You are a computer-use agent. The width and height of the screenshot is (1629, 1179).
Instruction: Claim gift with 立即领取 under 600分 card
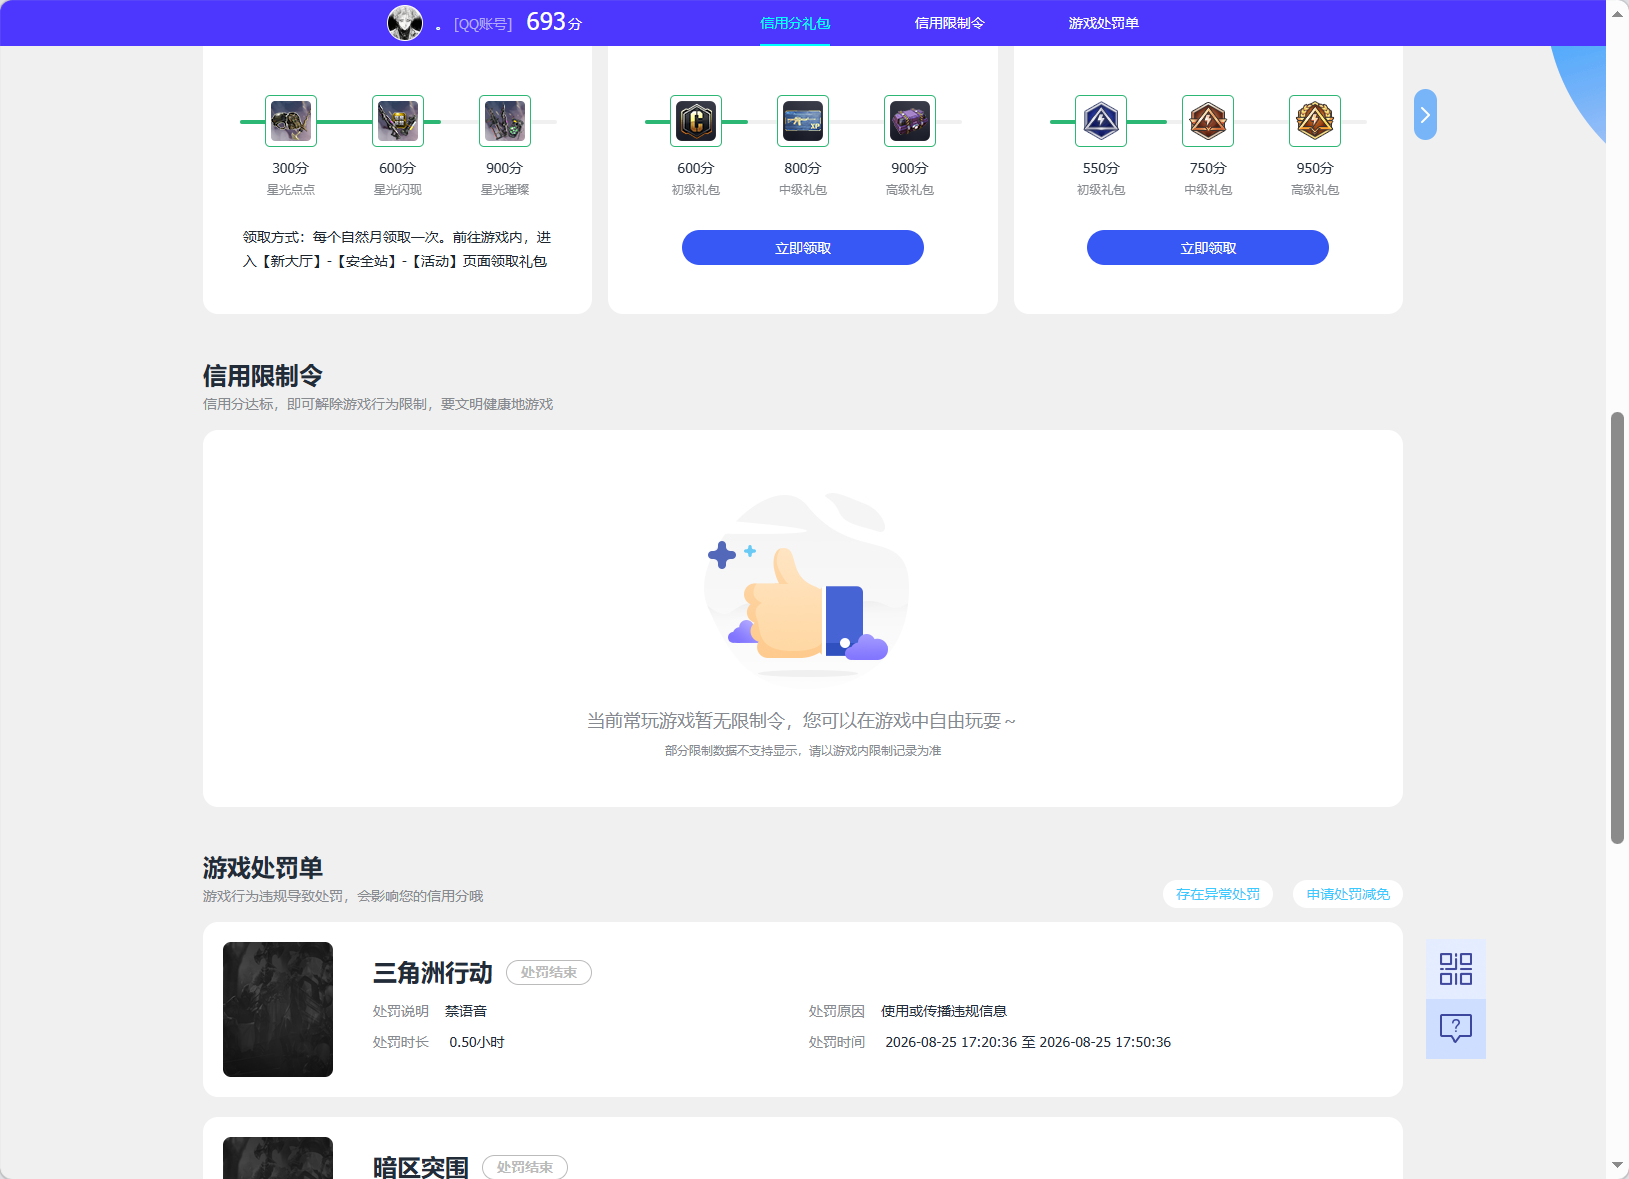tap(803, 248)
